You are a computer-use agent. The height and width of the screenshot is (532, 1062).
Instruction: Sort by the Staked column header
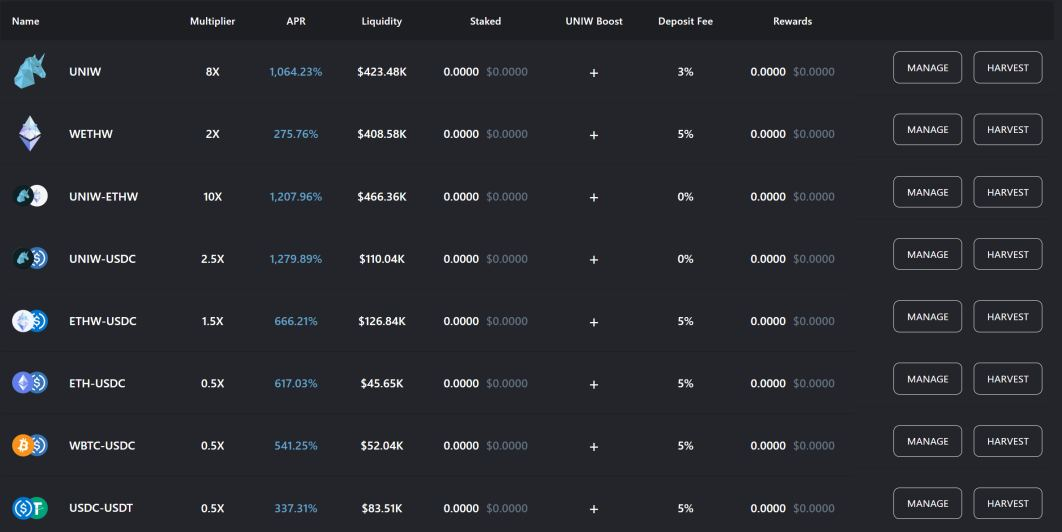(486, 21)
